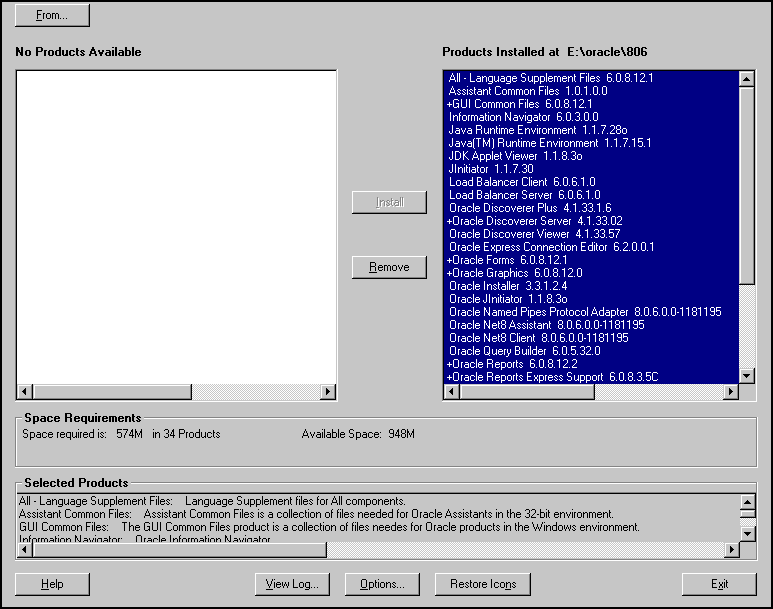Click installed products list scroll up arrow
Viewport: 773px width, 609px height.
coord(747,79)
